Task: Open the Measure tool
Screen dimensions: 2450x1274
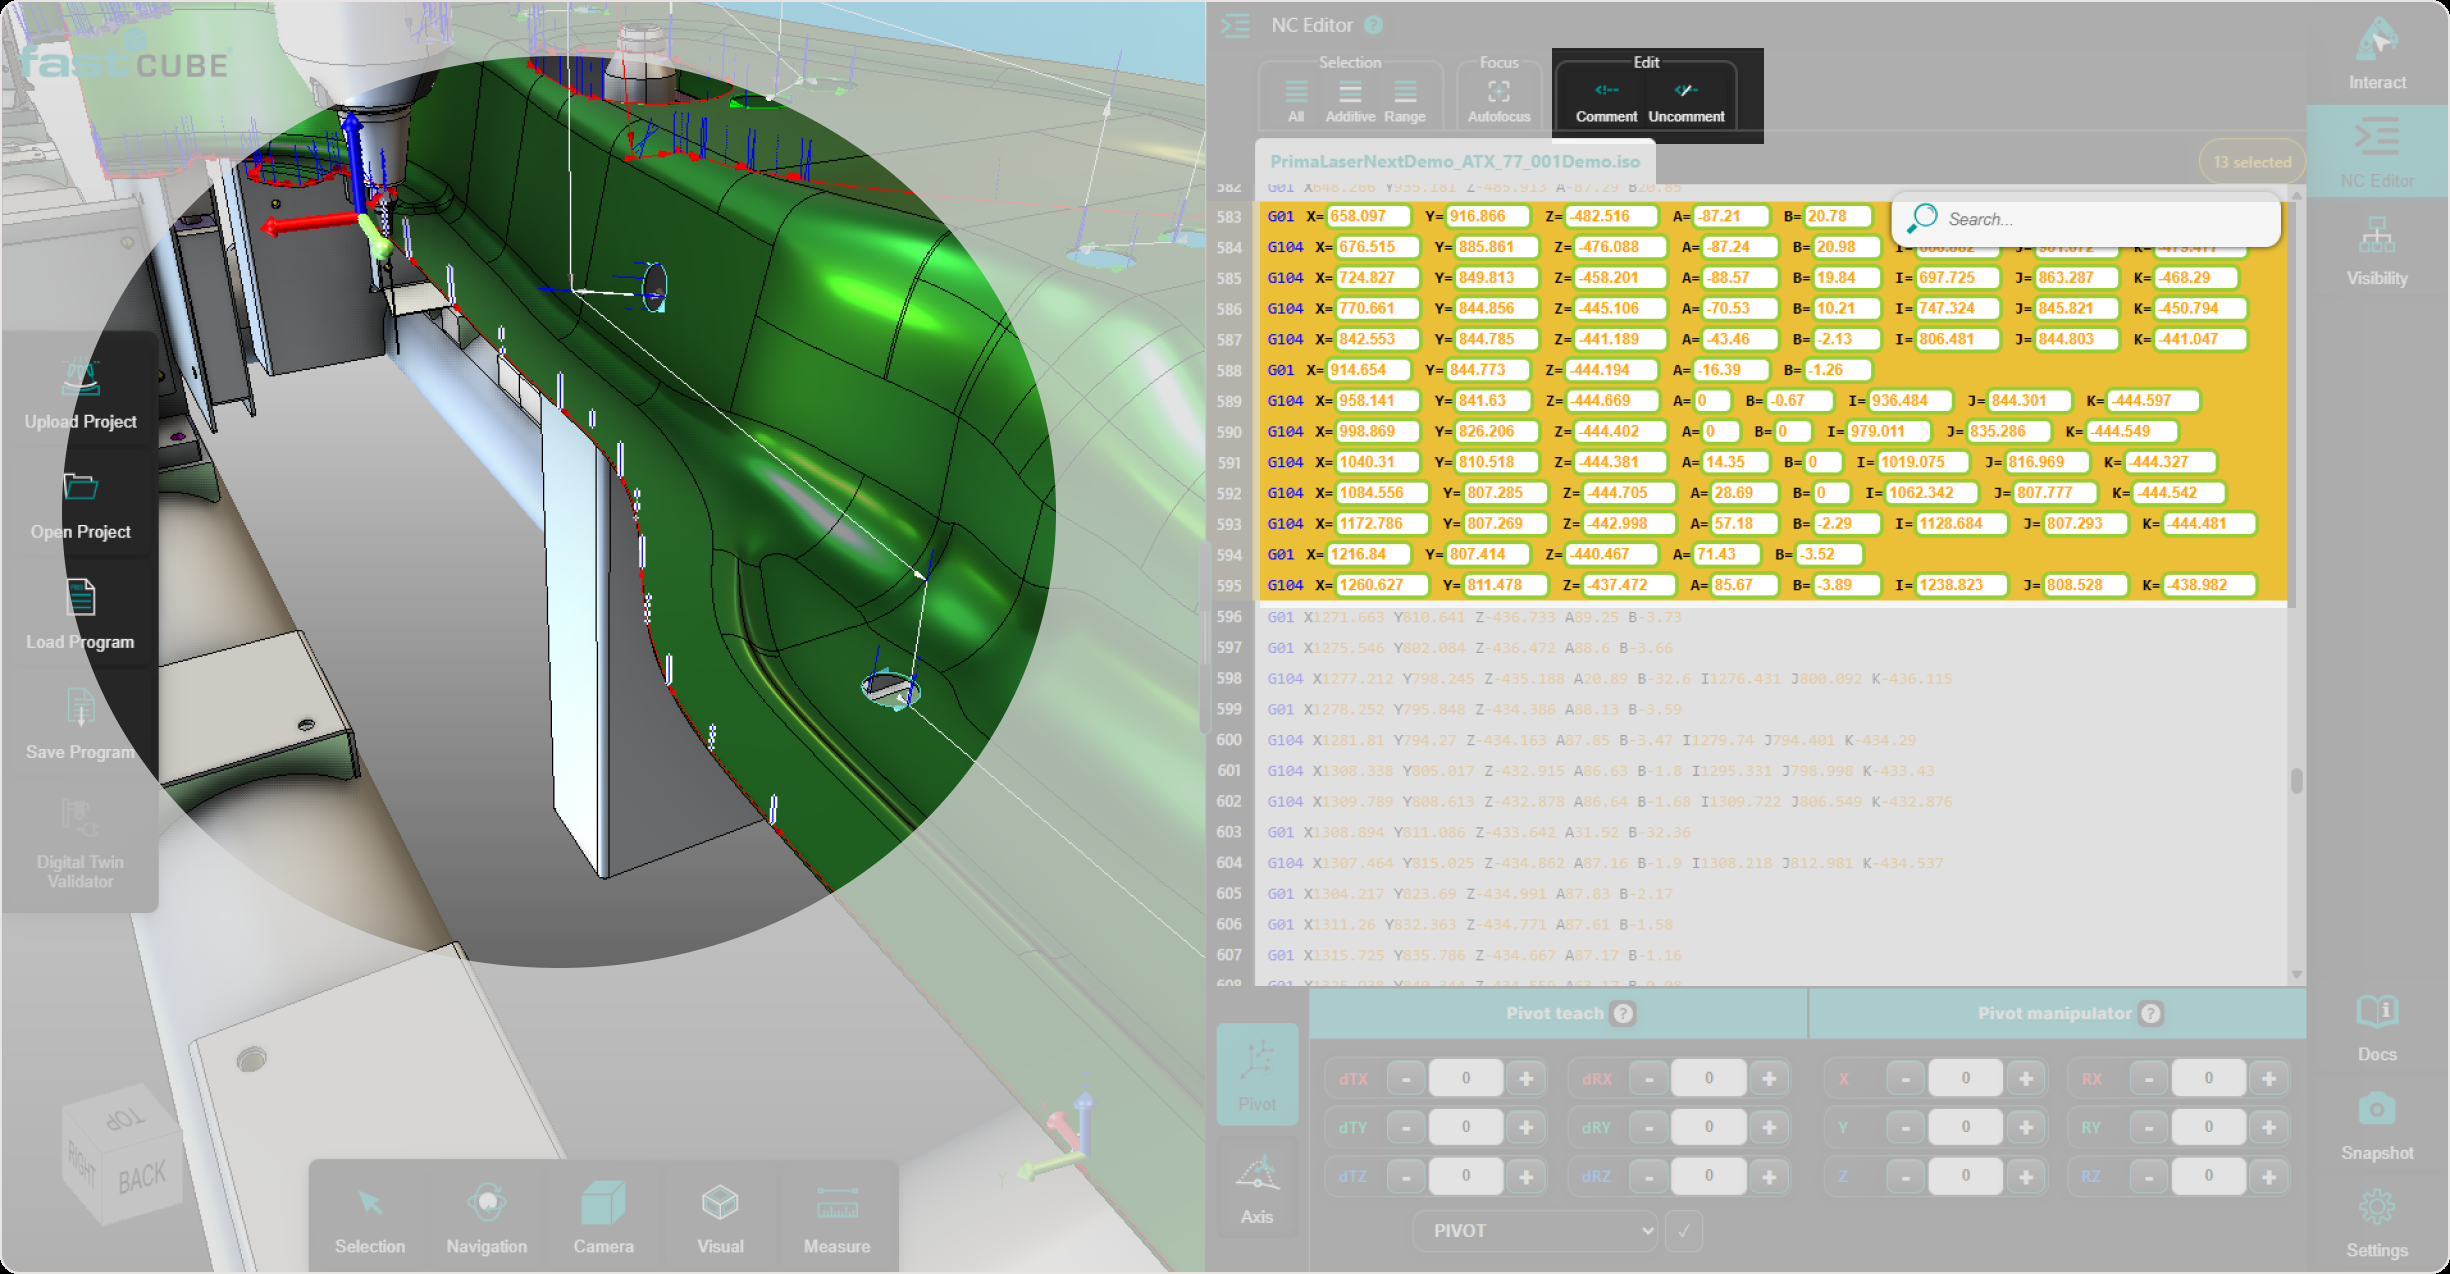Action: click(x=837, y=1219)
